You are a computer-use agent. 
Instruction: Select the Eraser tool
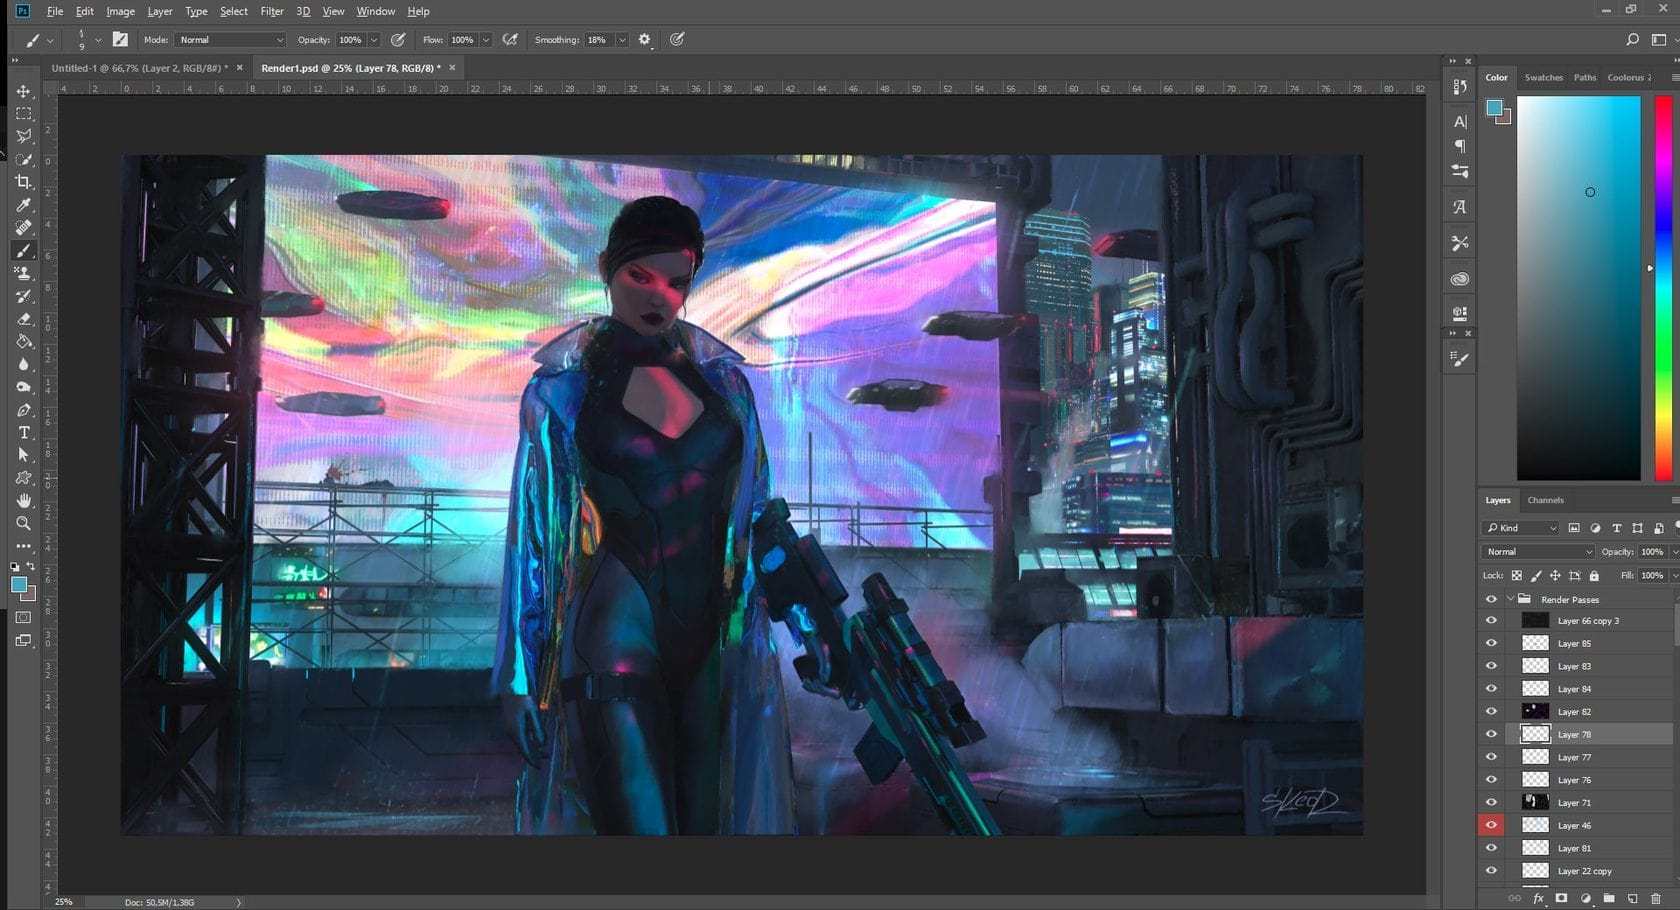(24, 319)
